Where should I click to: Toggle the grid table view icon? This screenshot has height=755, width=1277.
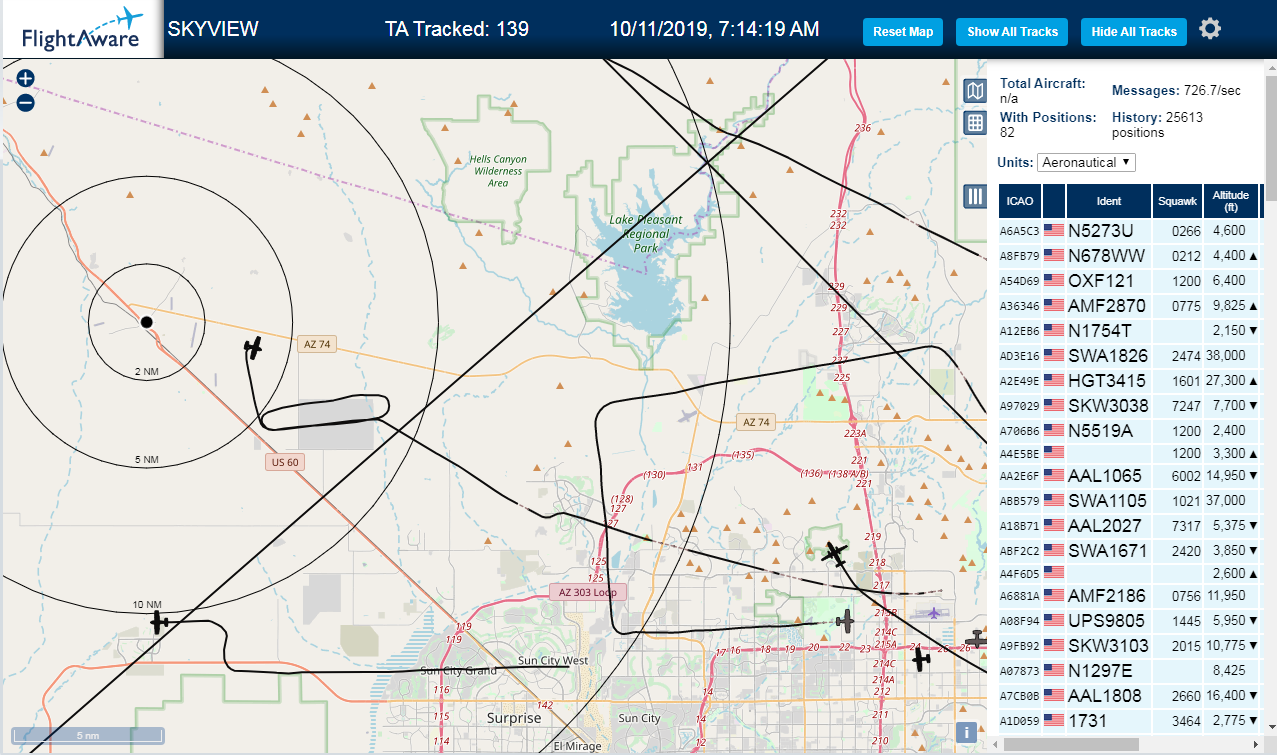pyautogui.click(x=975, y=123)
